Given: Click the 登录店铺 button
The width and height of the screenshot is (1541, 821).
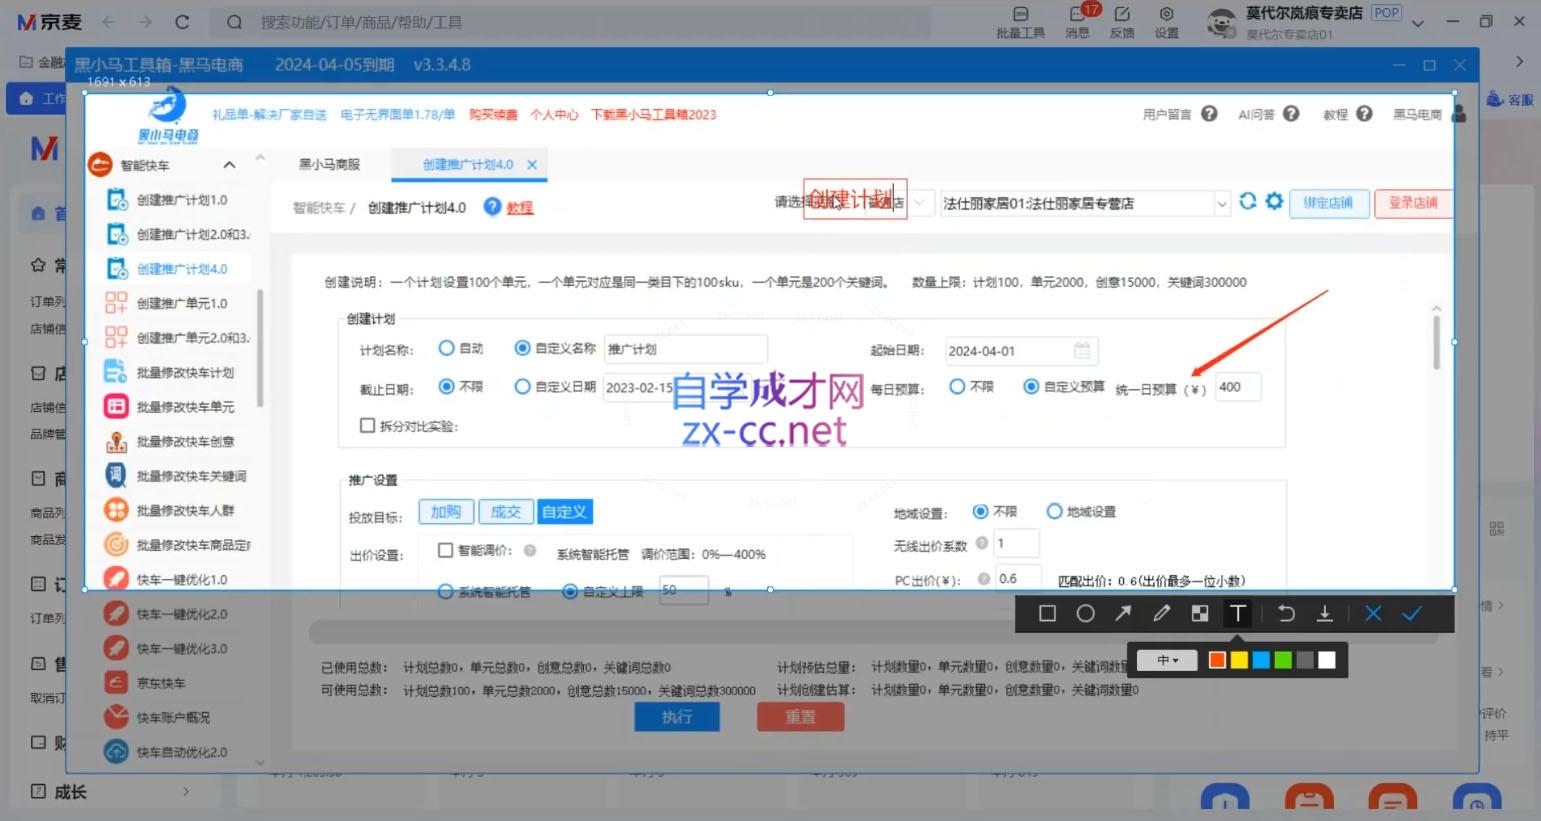Looking at the screenshot, I should tap(1413, 203).
